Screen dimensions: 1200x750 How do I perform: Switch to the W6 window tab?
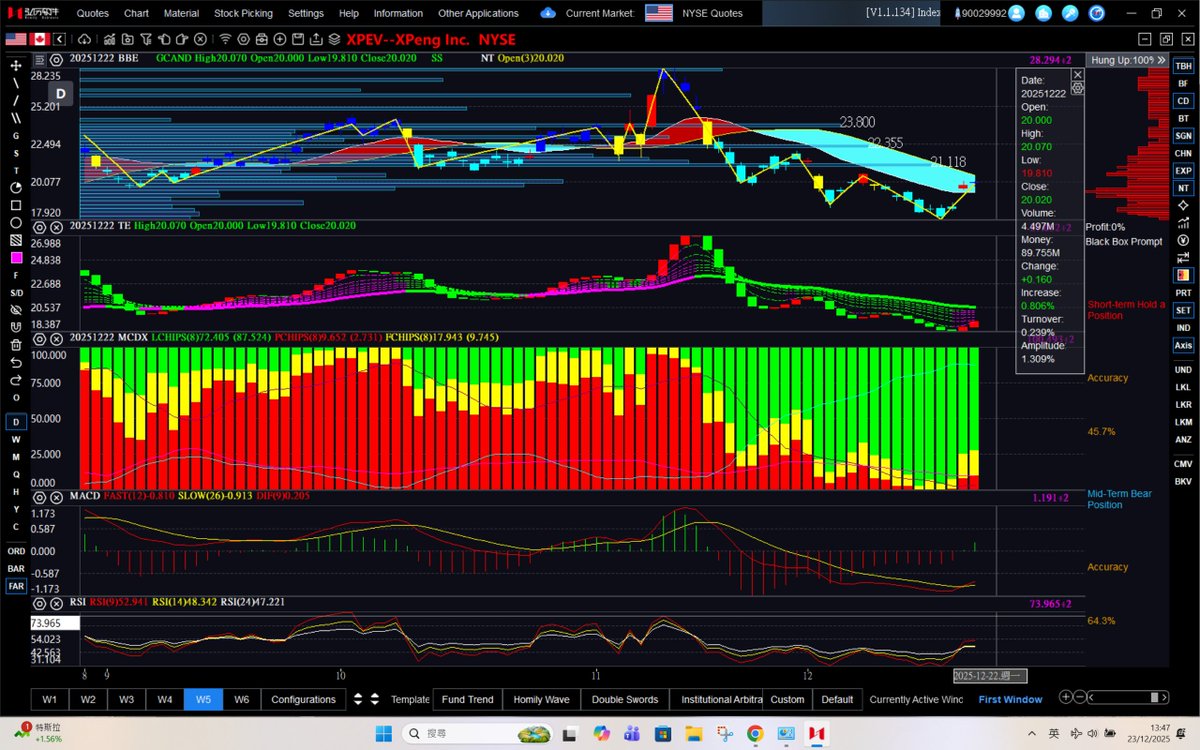(241, 699)
